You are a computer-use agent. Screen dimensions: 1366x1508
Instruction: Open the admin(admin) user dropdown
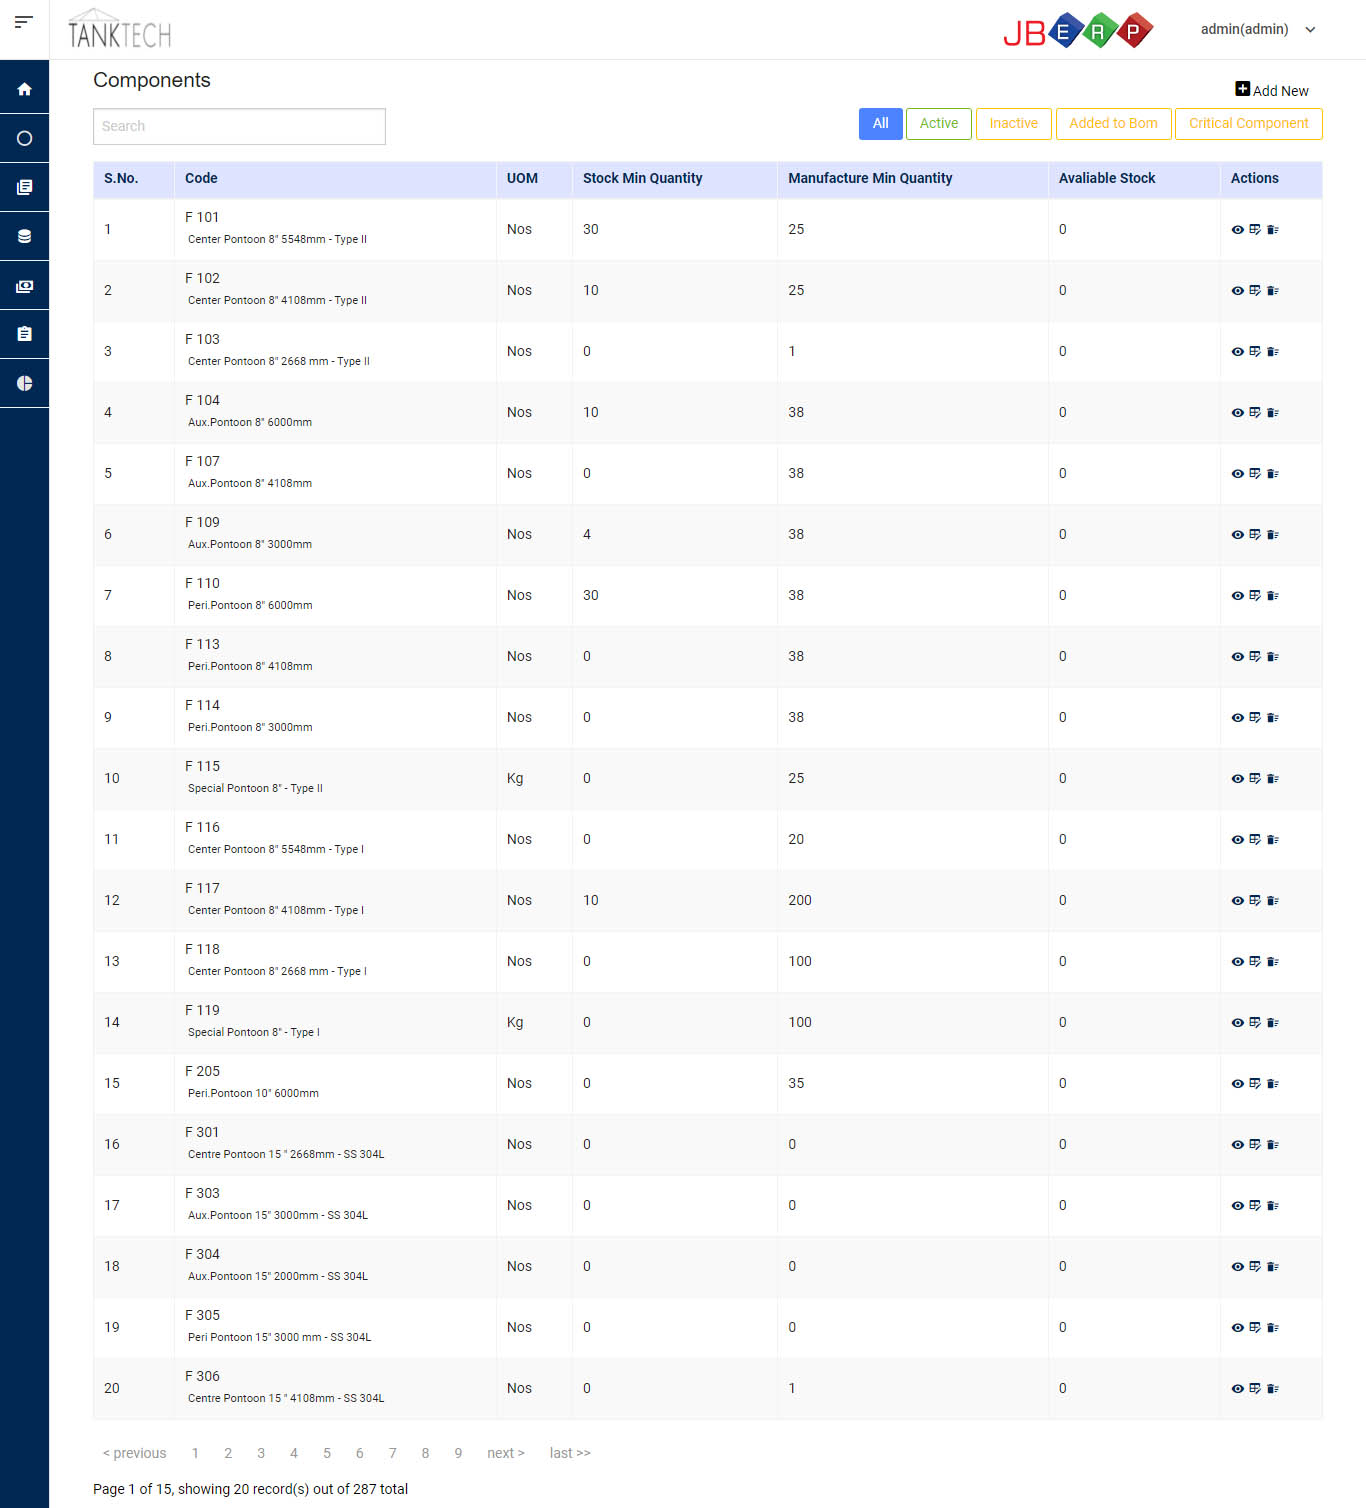click(1258, 29)
